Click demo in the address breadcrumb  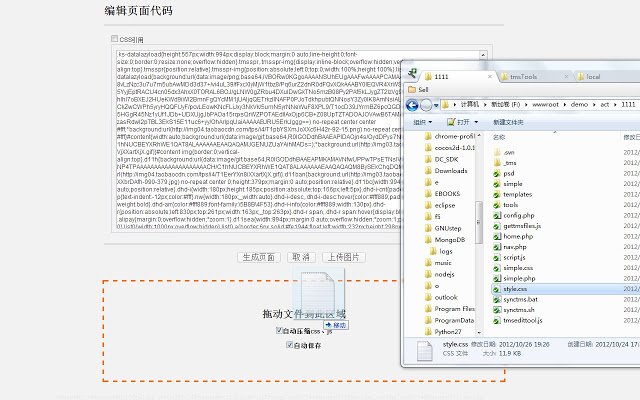point(579,104)
